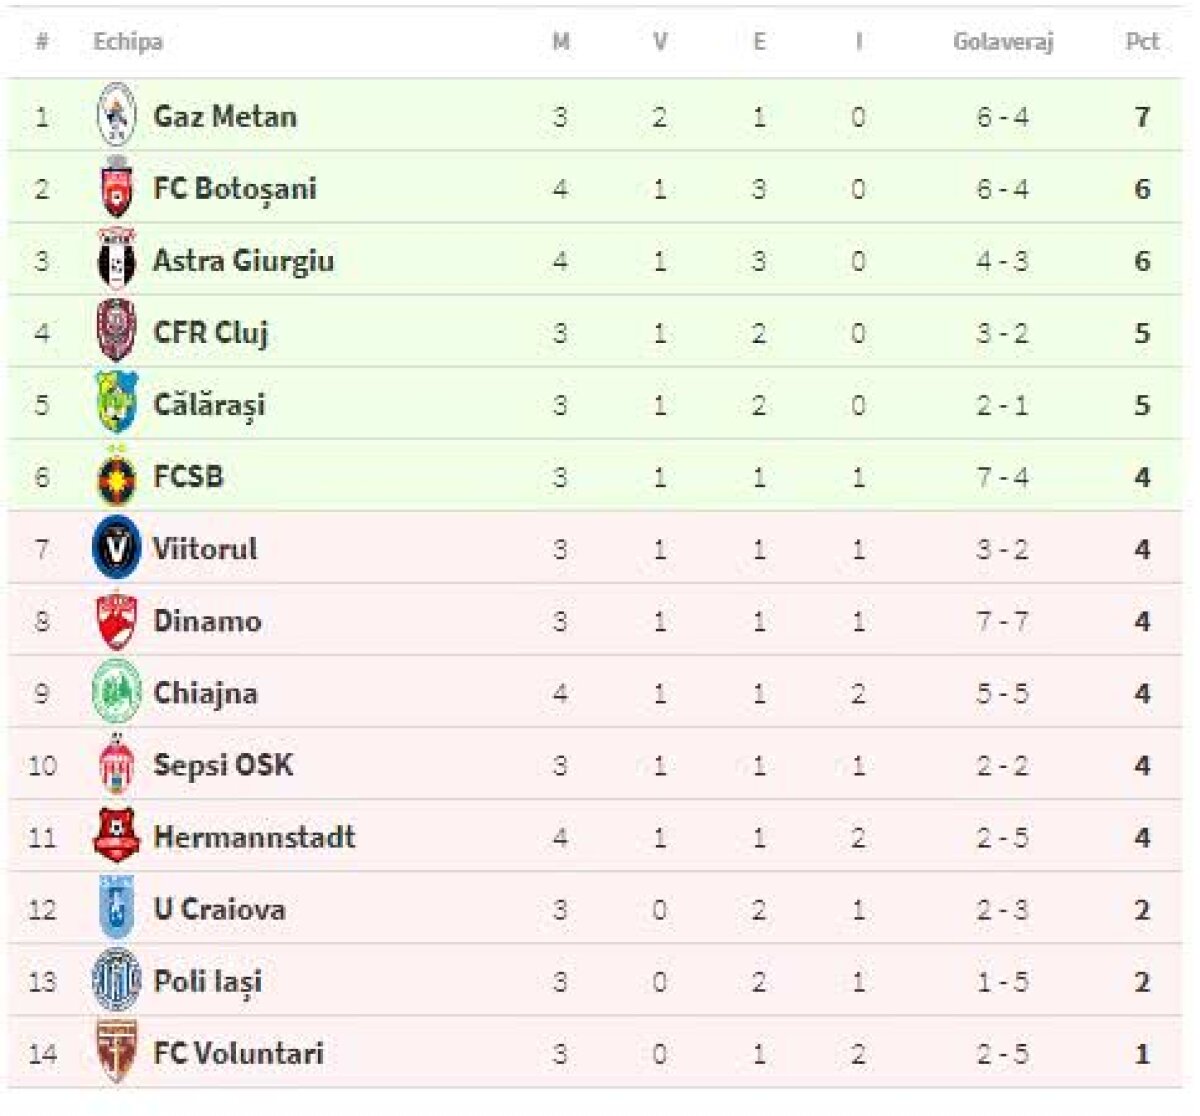Click the Gaz Metan club crest
Image resolution: width=1200 pixels, height=1116 pixels.
point(117,116)
